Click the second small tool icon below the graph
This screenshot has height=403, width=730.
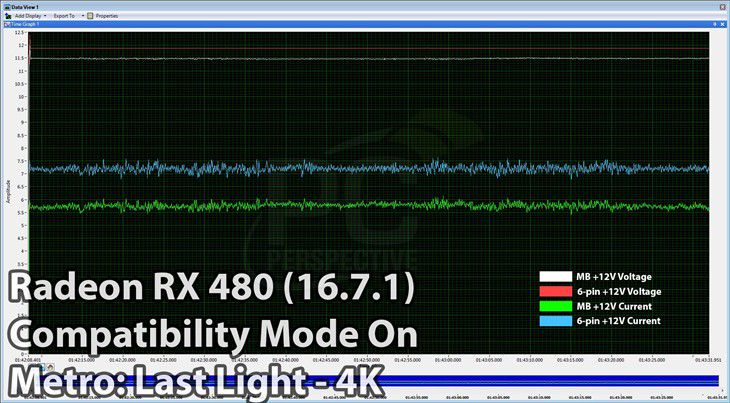51,368
